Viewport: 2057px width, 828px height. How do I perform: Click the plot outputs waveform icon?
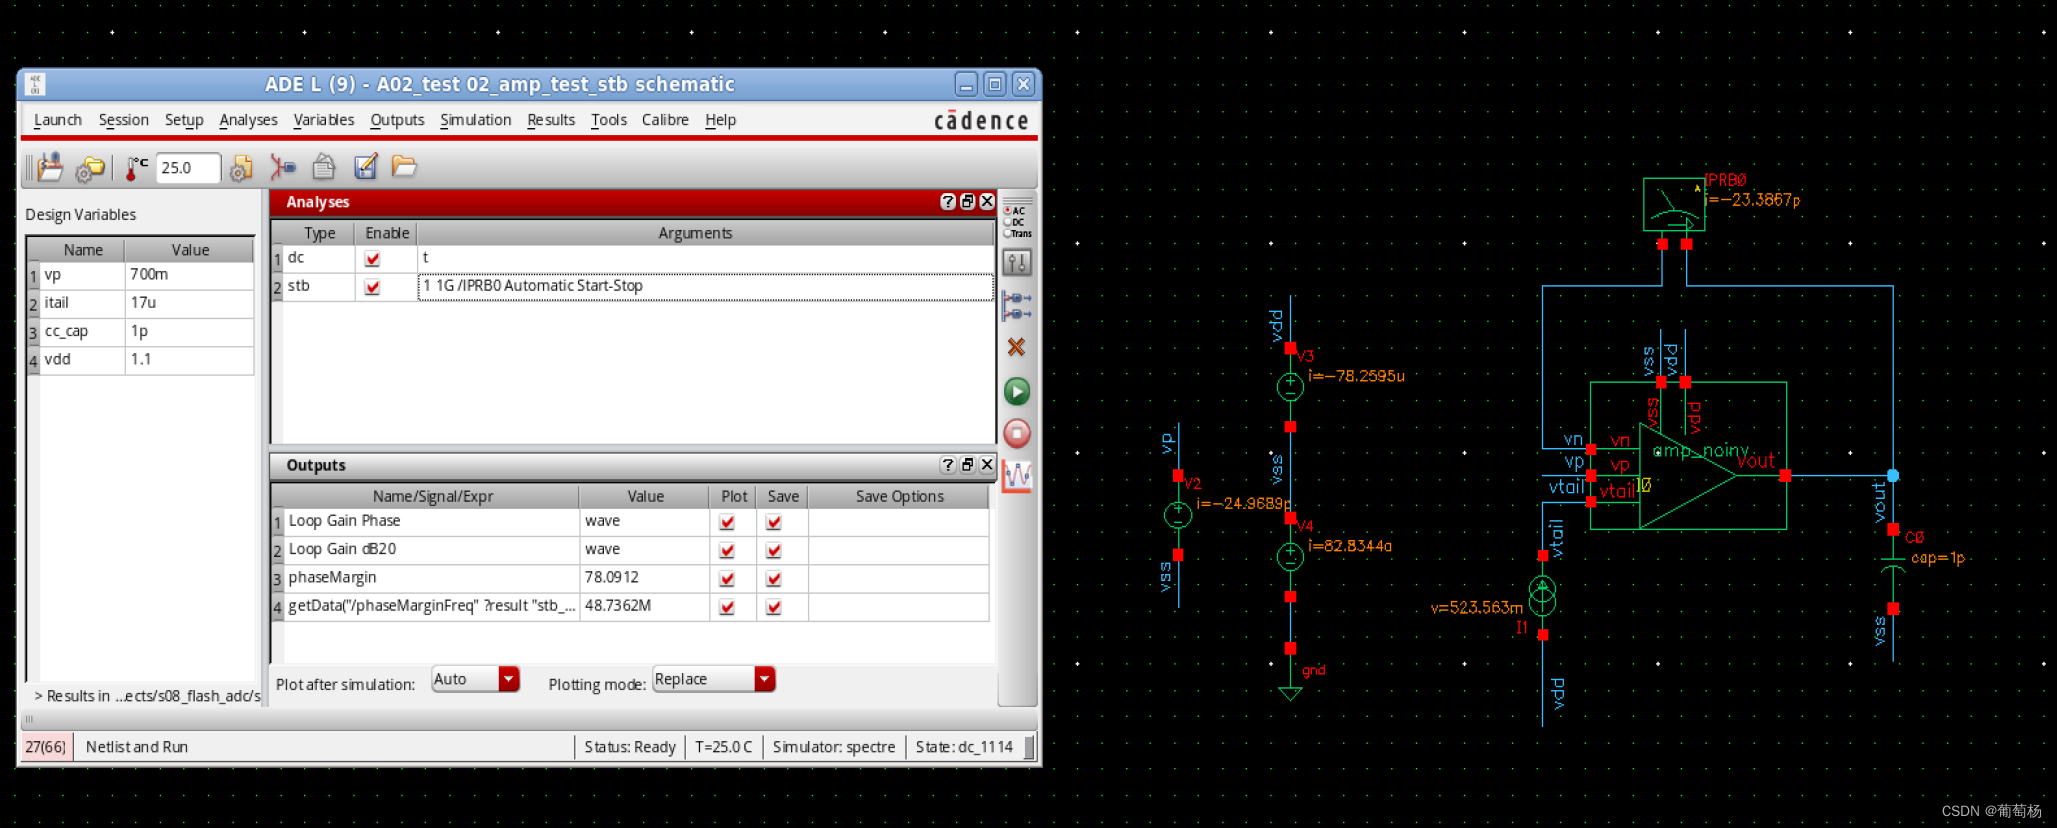pyautogui.click(x=1017, y=476)
